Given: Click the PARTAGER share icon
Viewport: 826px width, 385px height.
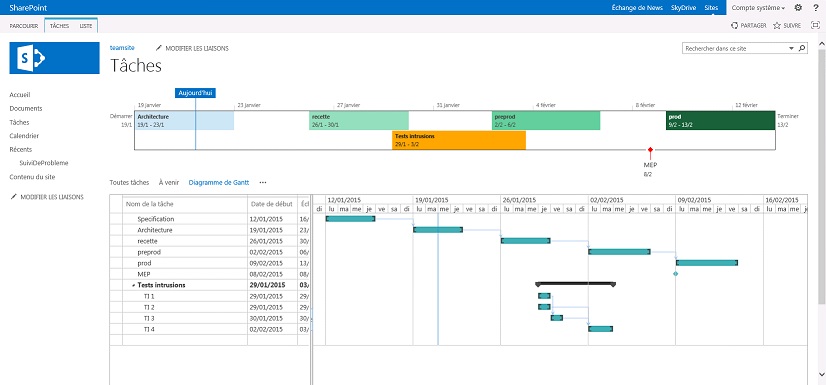Looking at the screenshot, I should coord(735,25).
